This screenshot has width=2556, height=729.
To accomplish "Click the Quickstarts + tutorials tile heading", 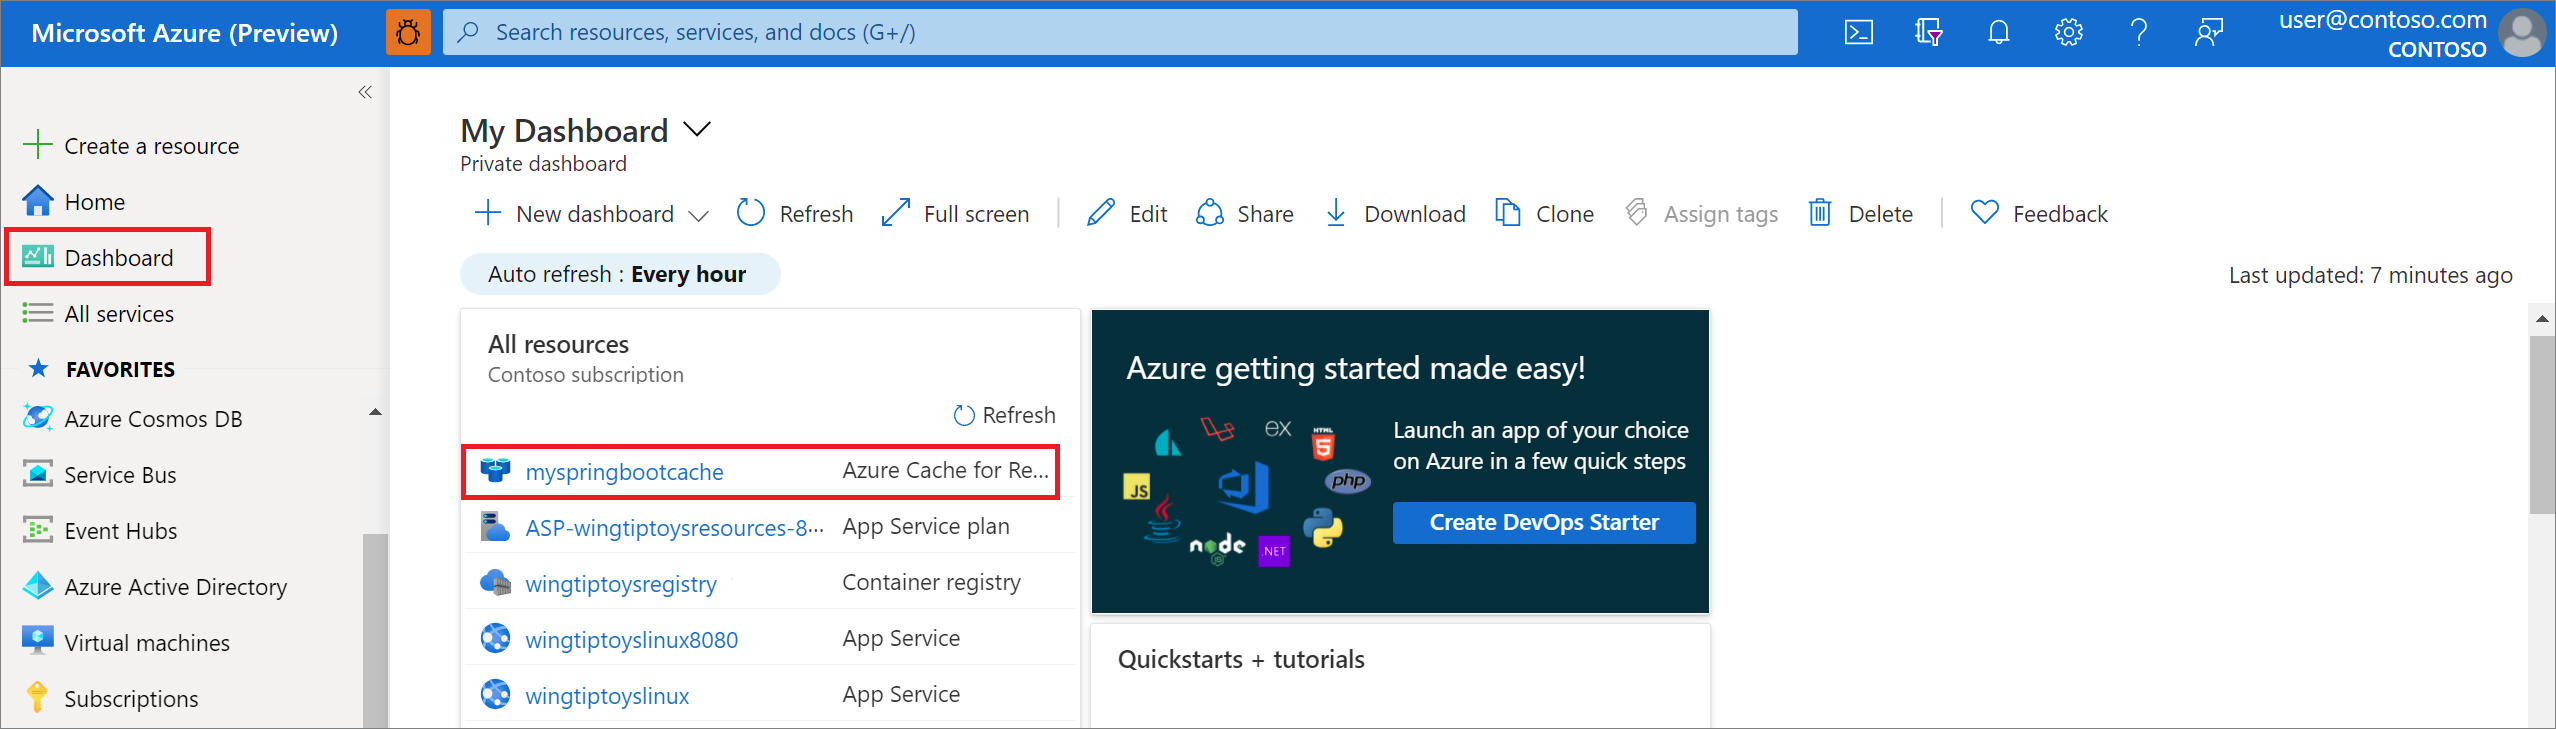I will (x=1241, y=659).
